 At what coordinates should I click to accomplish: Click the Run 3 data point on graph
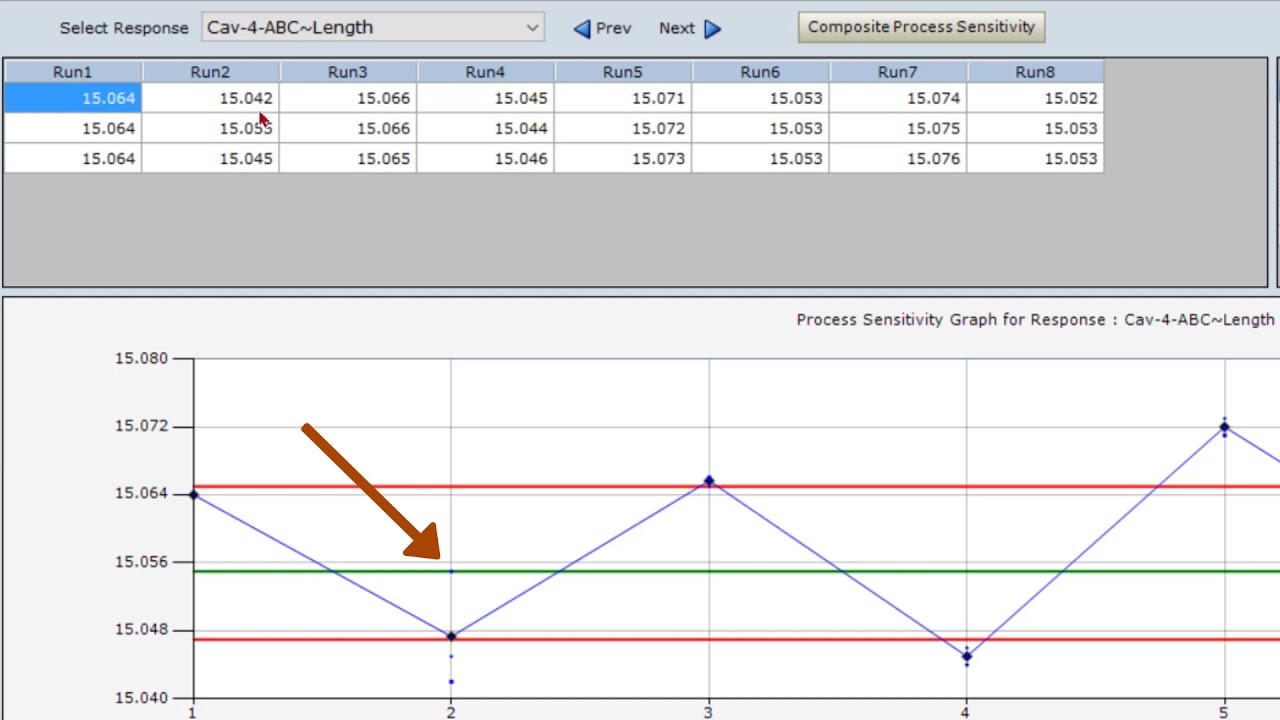click(x=709, y=481)
